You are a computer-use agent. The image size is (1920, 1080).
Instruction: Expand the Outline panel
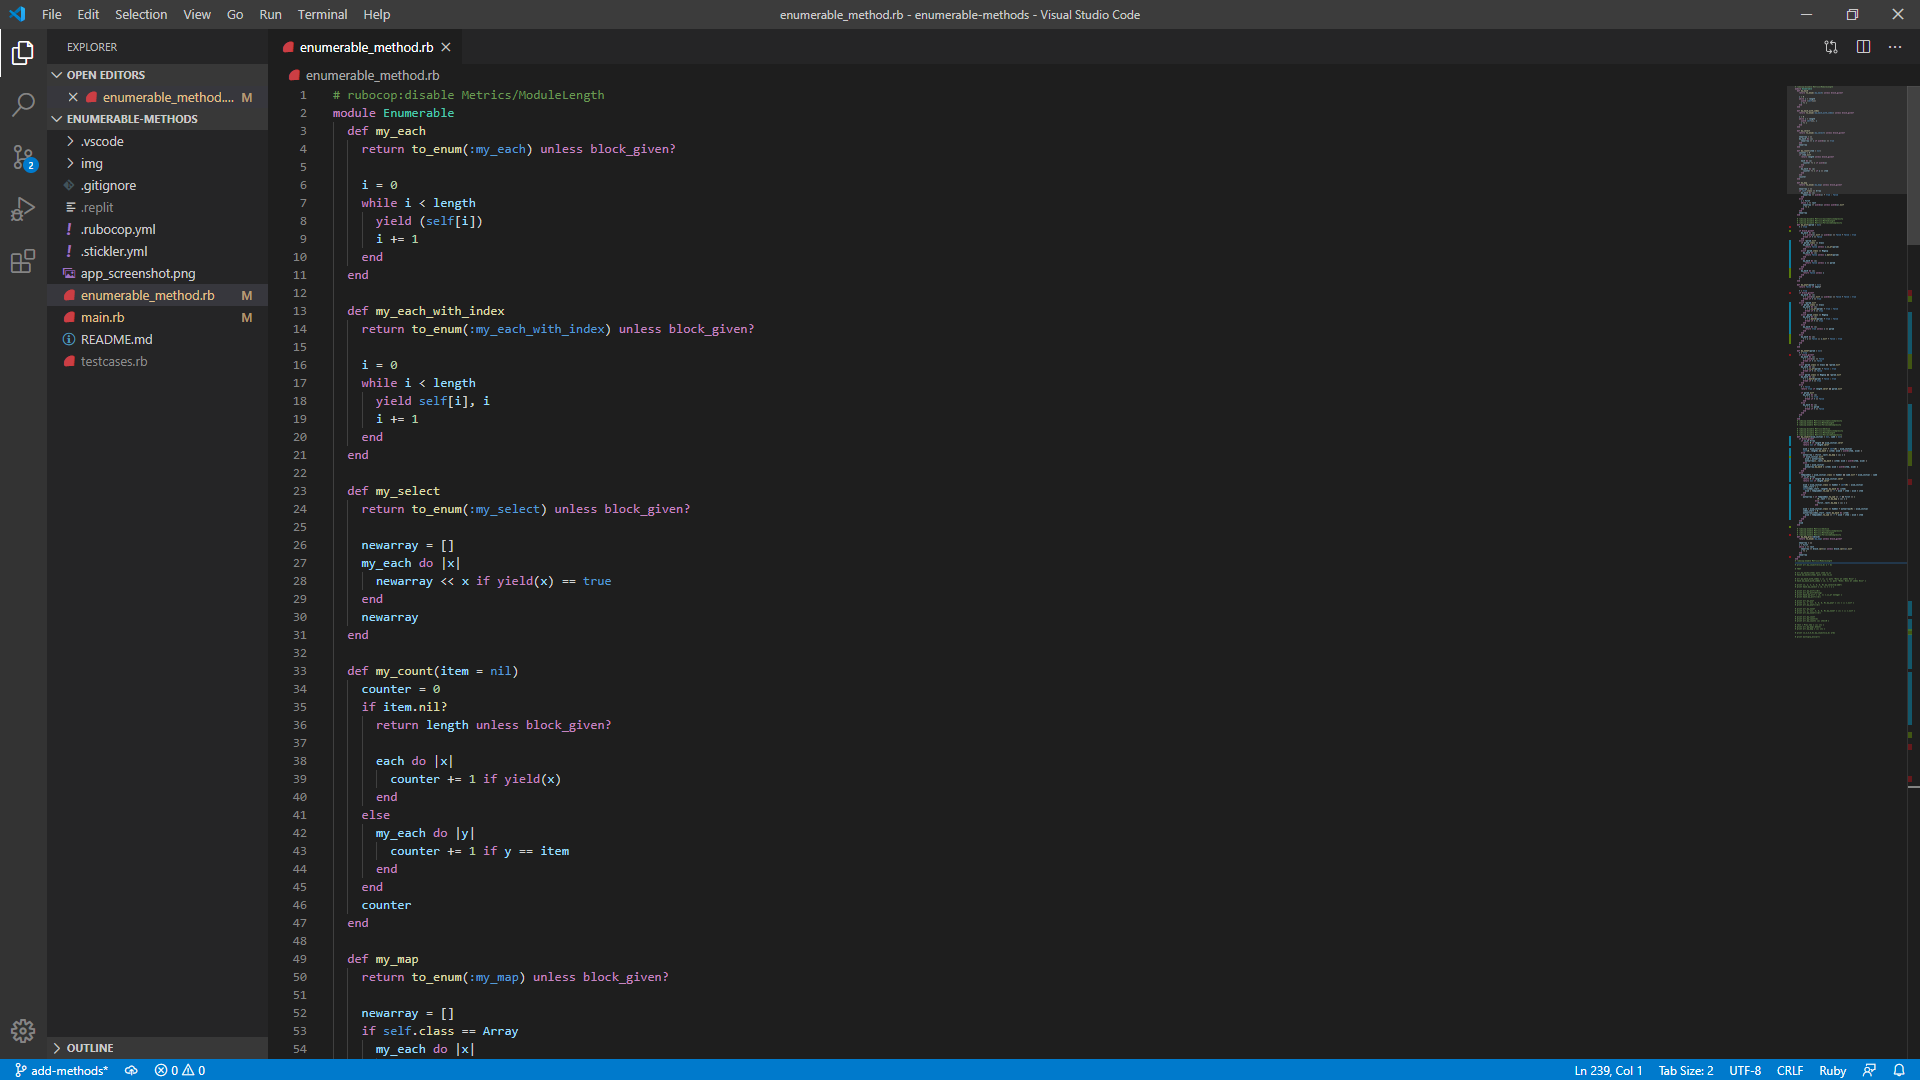pyautogui.click(x=90, y=1048)
